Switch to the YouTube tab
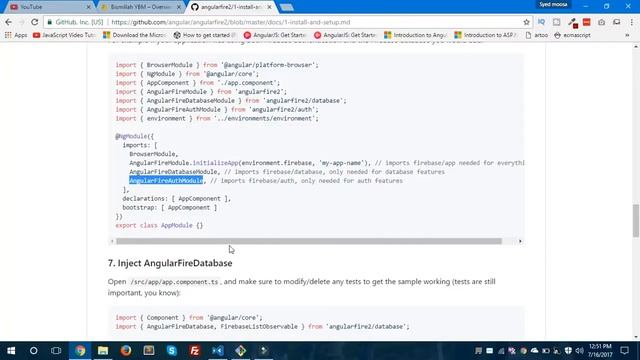The width and height of the screenshot is (640, 360). (x=48, y=7)
